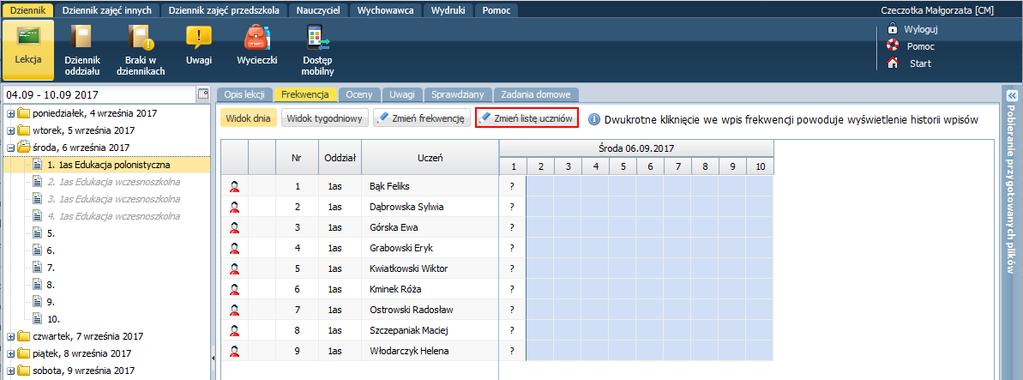
Task: Click Zmień frekwencję button
Action: click(x=421, y=119)
